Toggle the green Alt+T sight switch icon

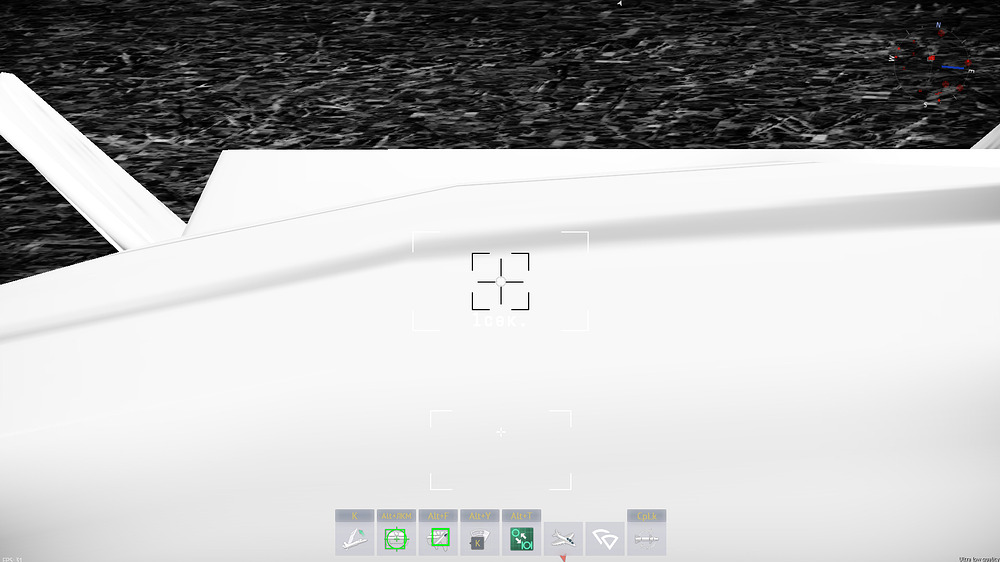point(522,538)
